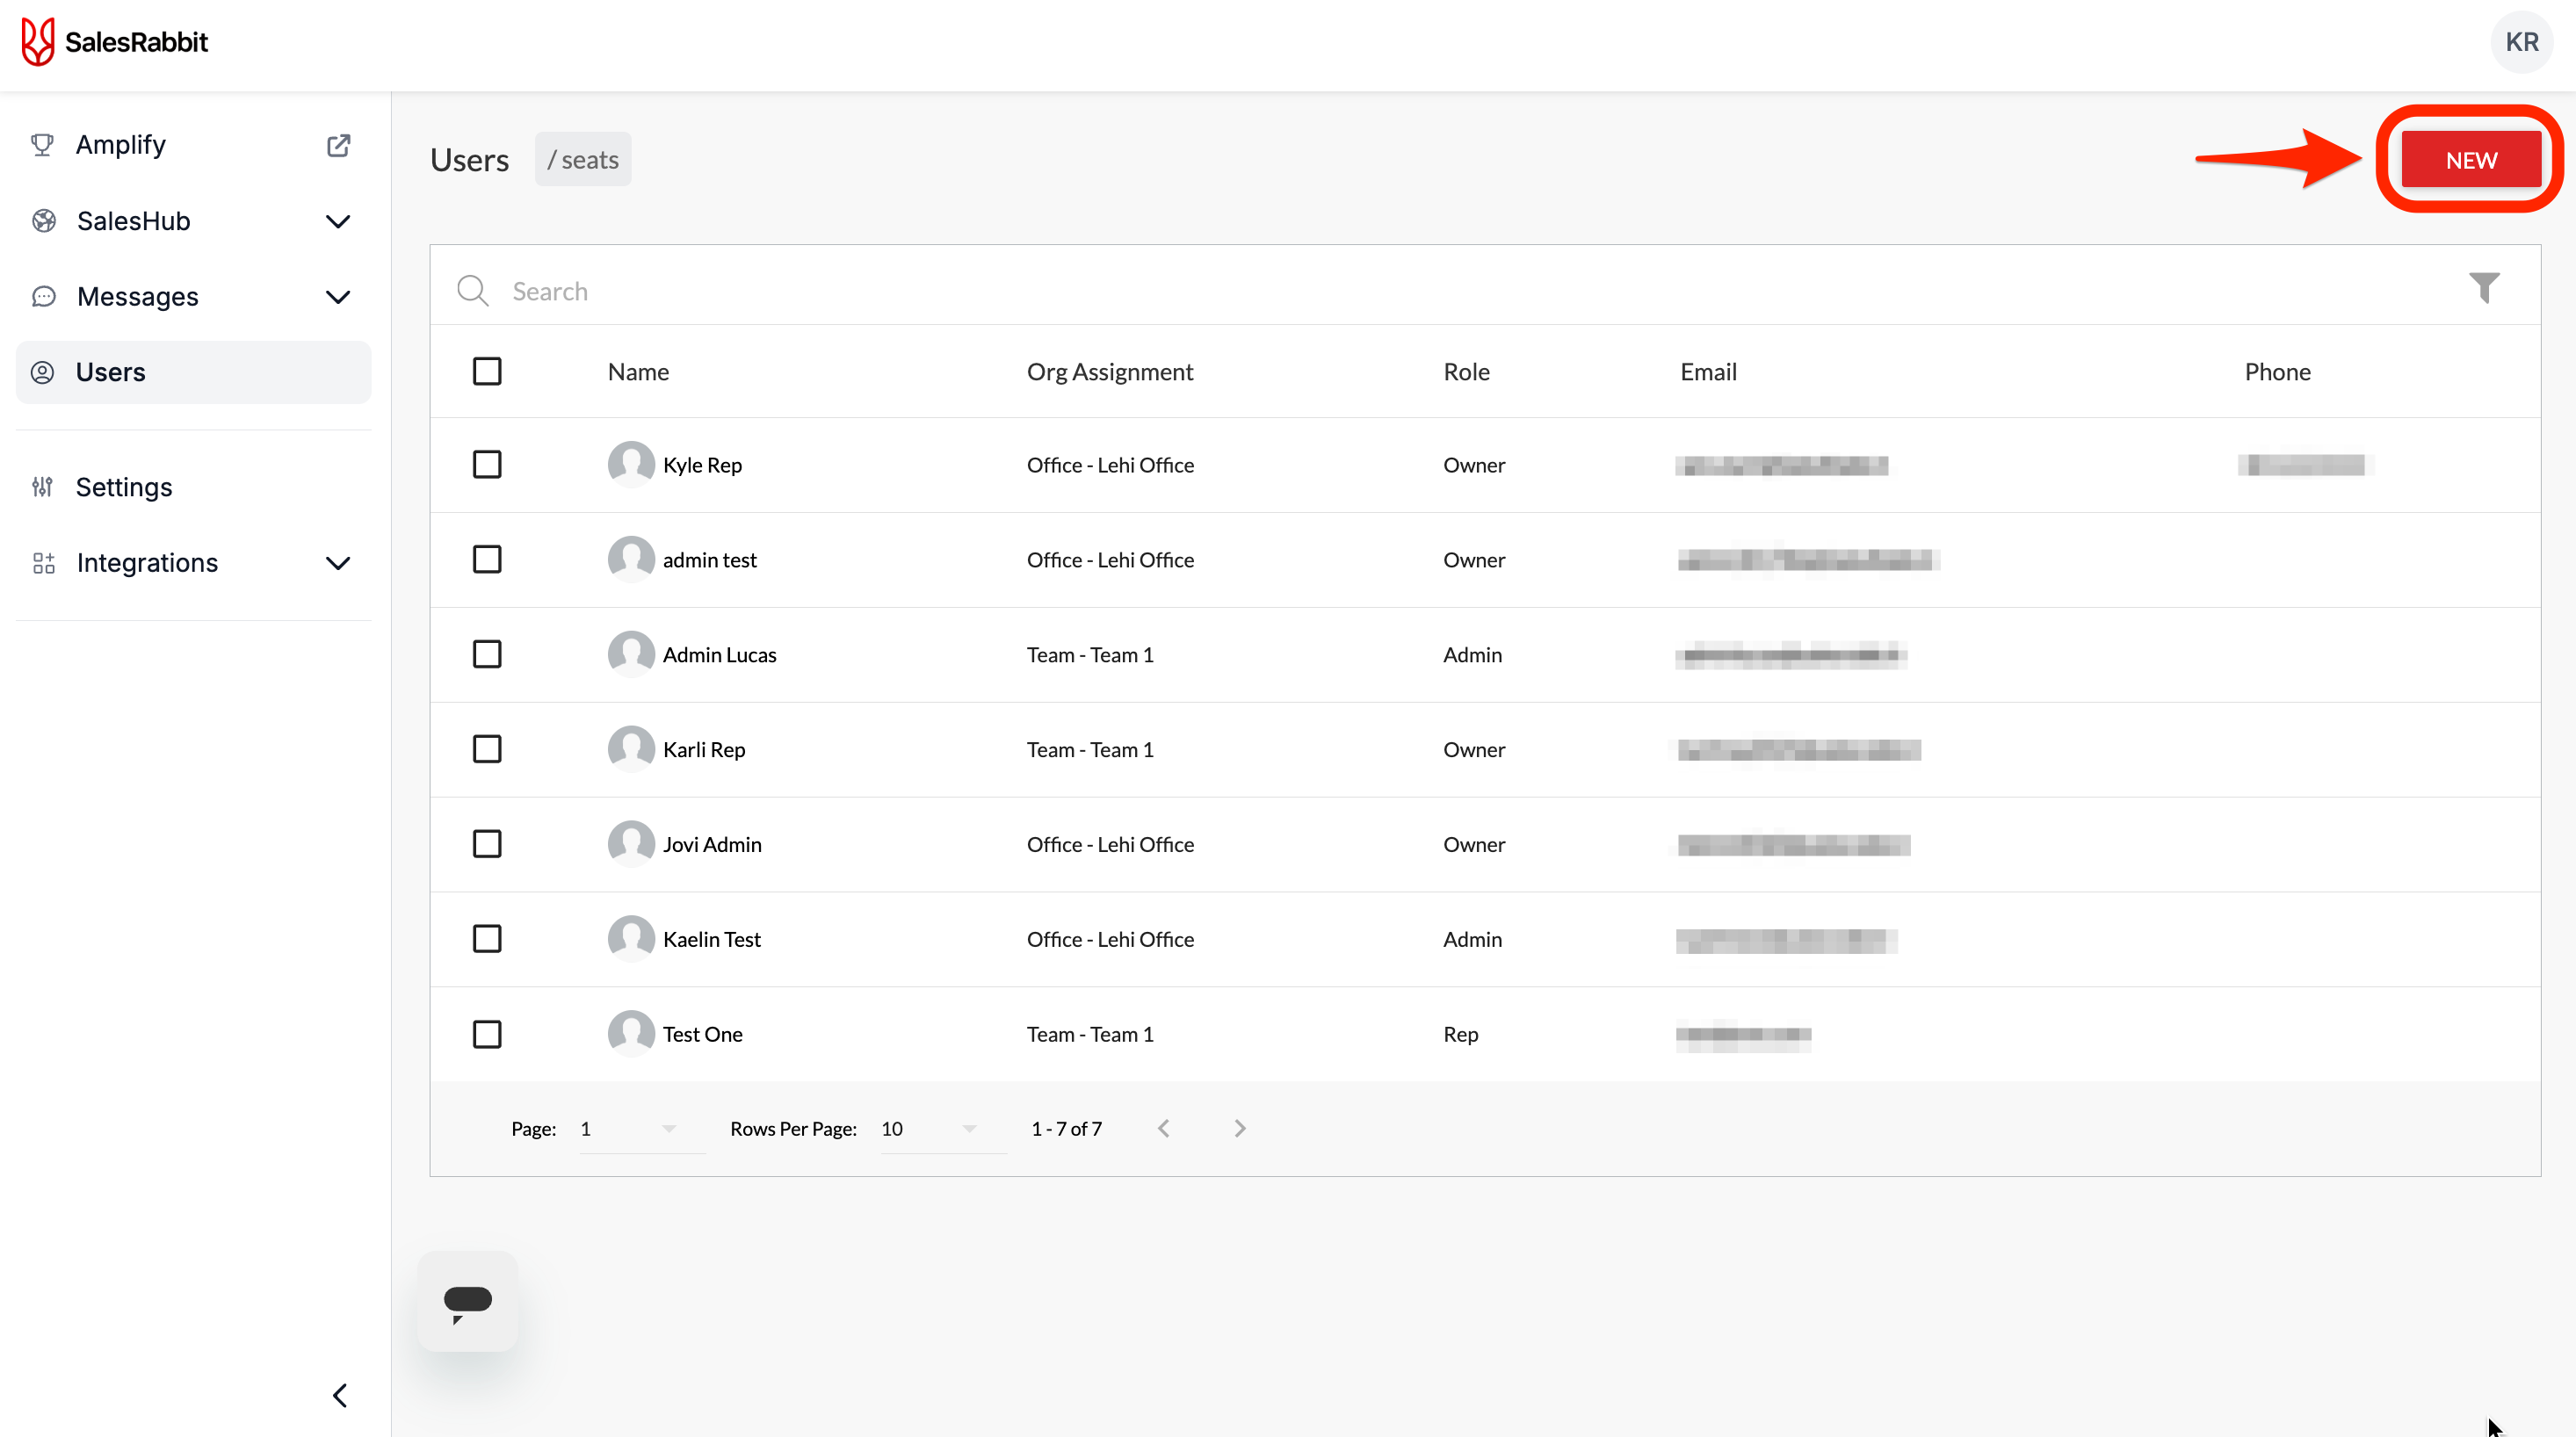Toggle the select-all header checkbox
This screenshot has width=2576, height=1437.
487,371
